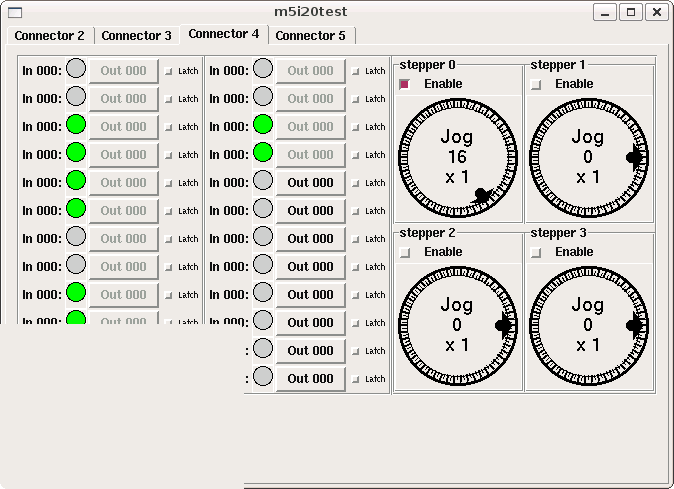Image resolution: width=674 pixels, height=489 pixels.
Task: Open the window menu icon in title bar
Action: 15,12
